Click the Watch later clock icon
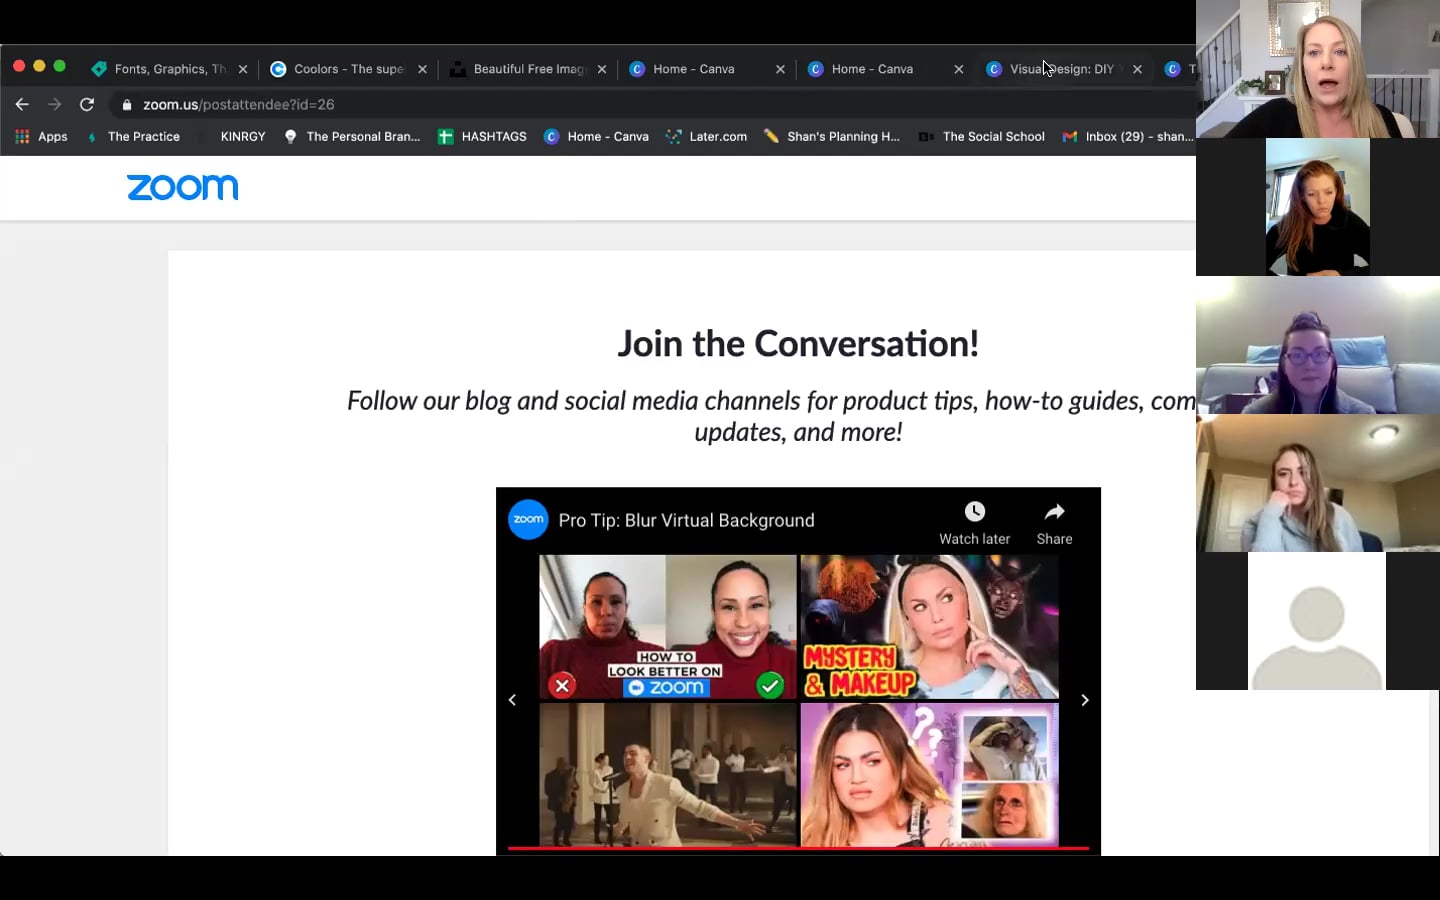Screen dimensions: 1440x900 pos(975,512)
